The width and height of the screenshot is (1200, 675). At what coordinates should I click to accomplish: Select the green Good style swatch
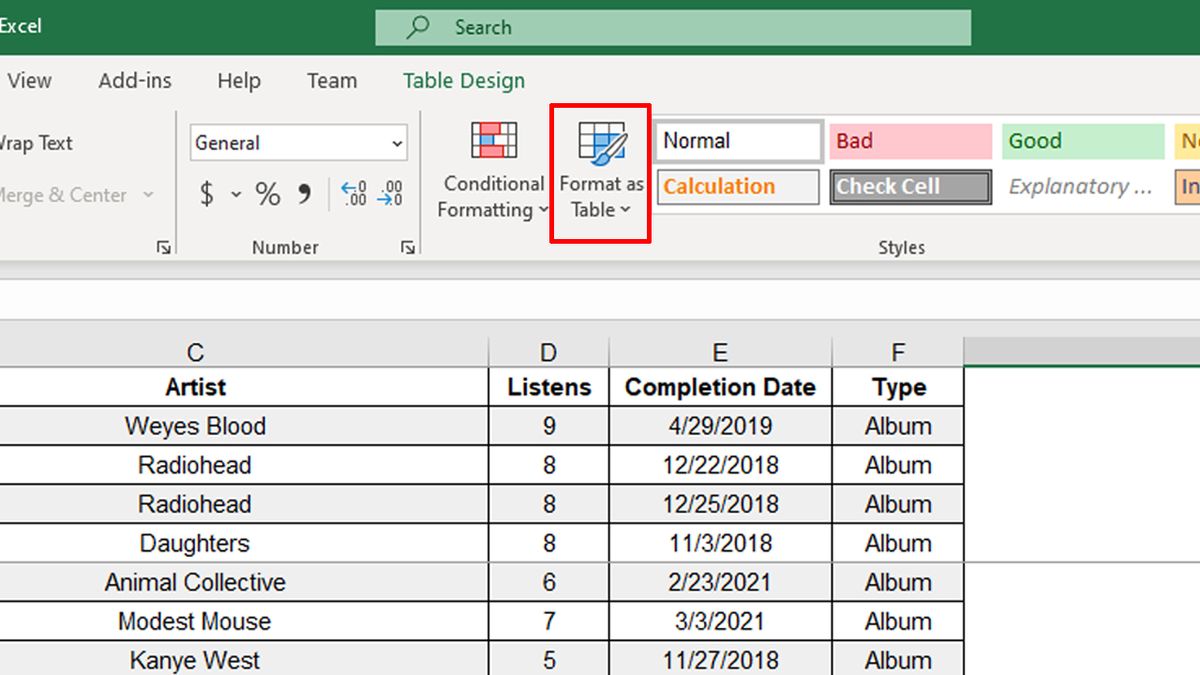(x=1081, y=141)
